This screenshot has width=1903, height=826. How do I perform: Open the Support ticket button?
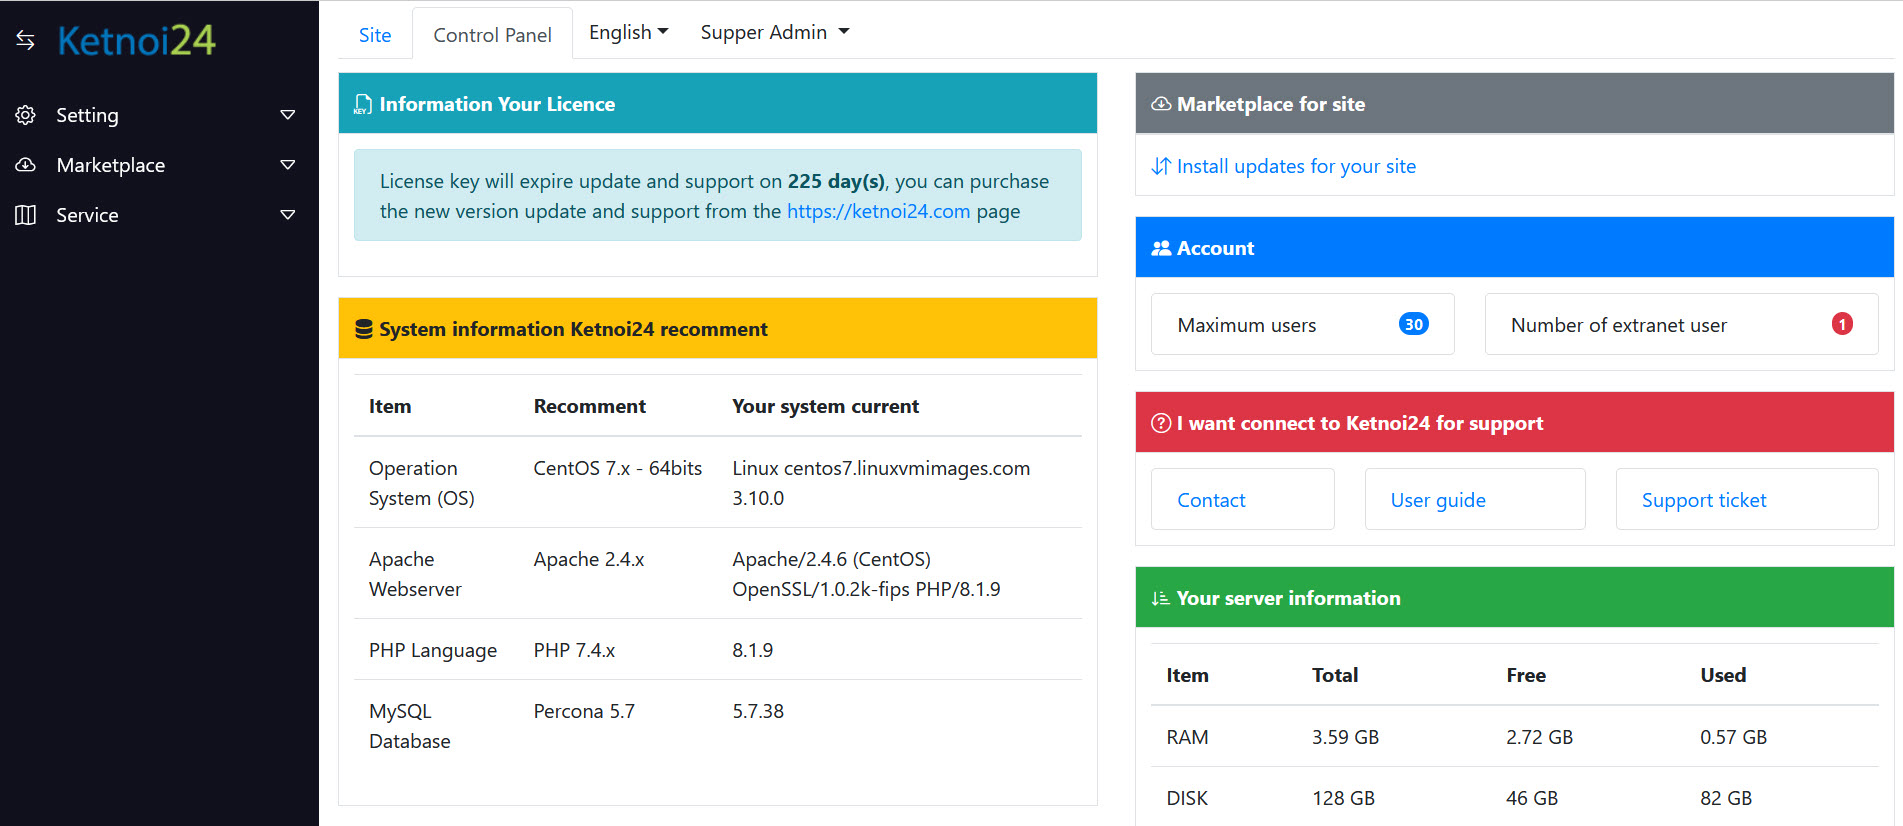(x=1747, y=499)
